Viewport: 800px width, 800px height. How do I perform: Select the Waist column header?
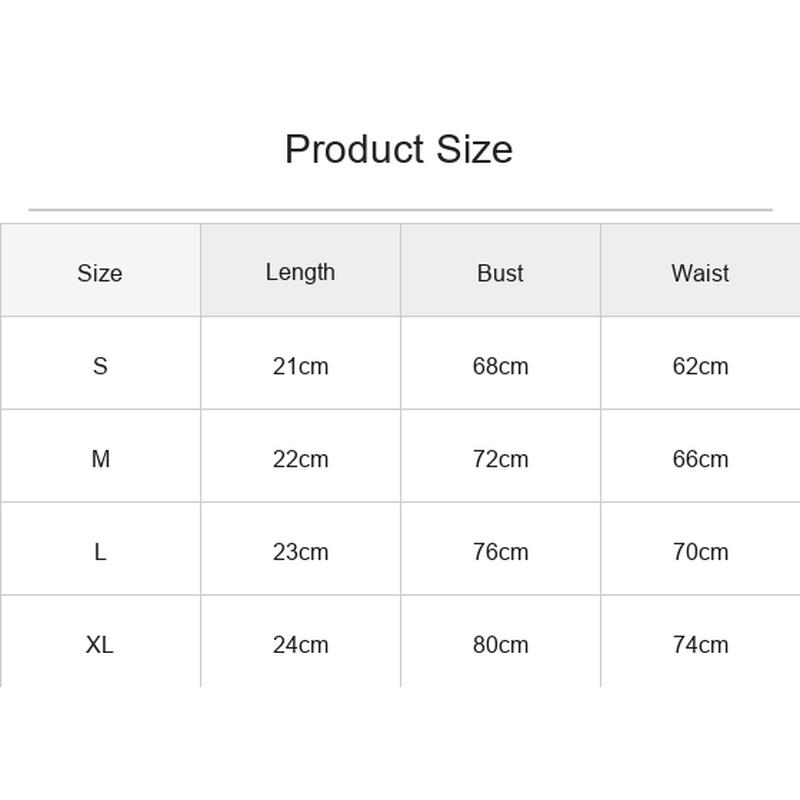click(700, 273)
